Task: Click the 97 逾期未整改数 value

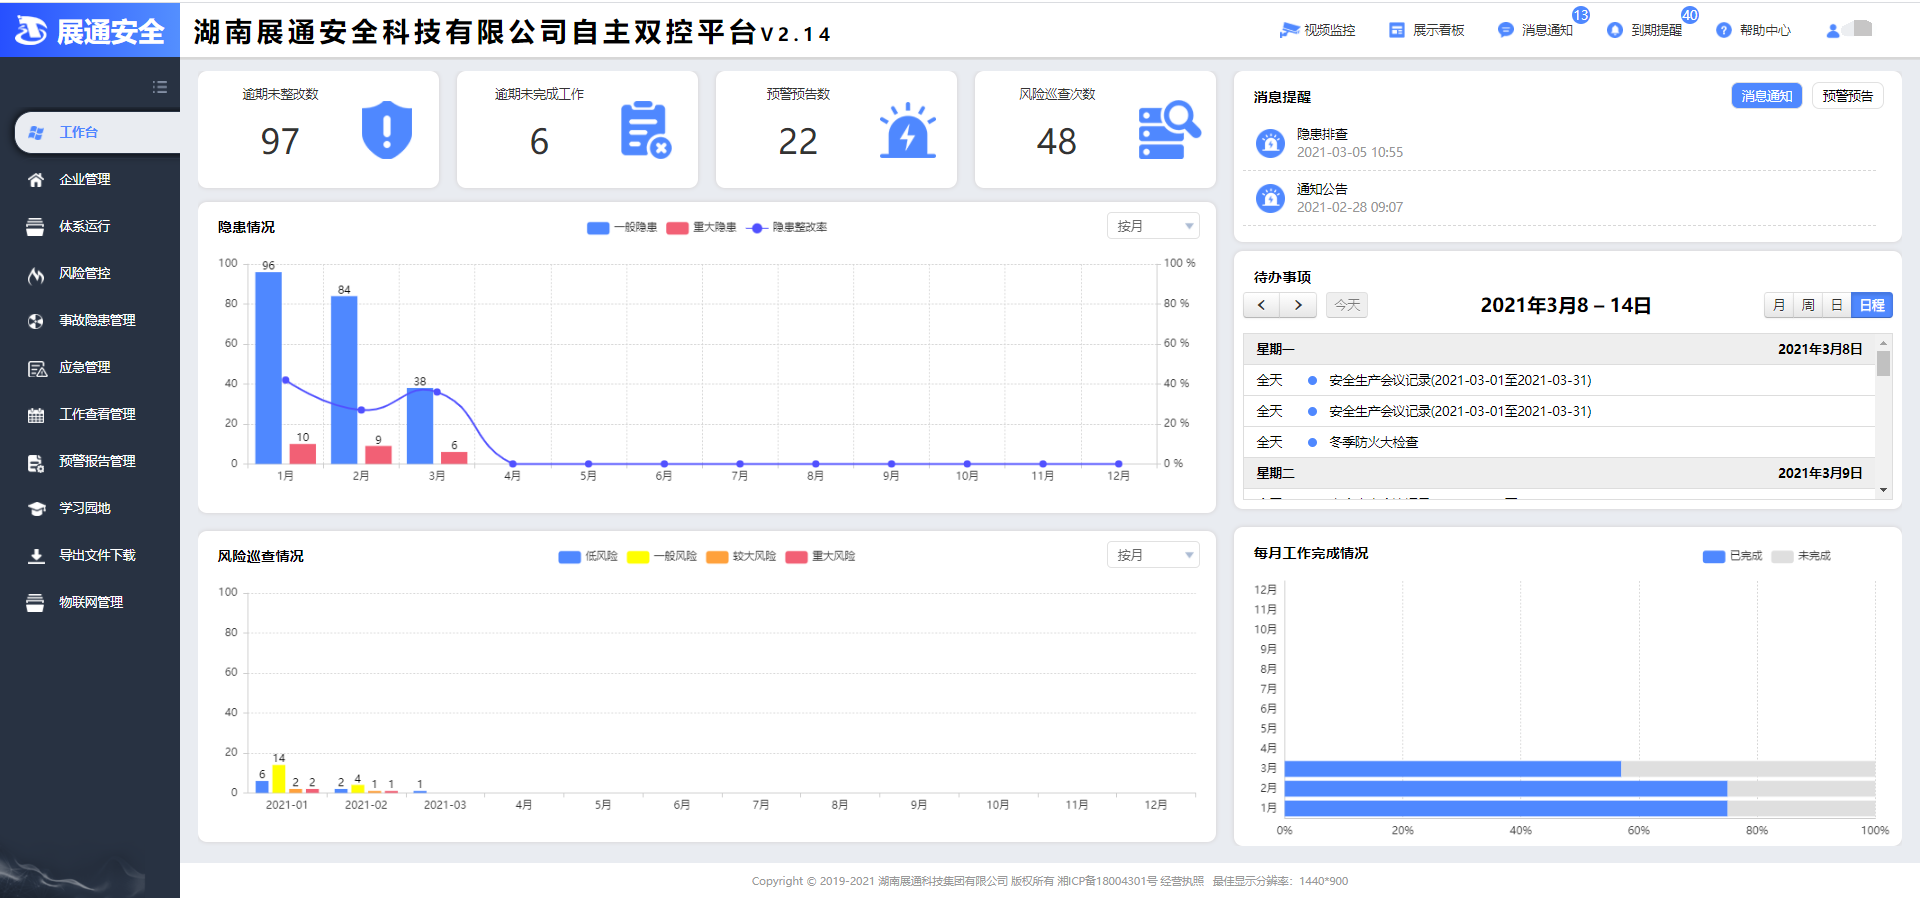Action: 280,142
